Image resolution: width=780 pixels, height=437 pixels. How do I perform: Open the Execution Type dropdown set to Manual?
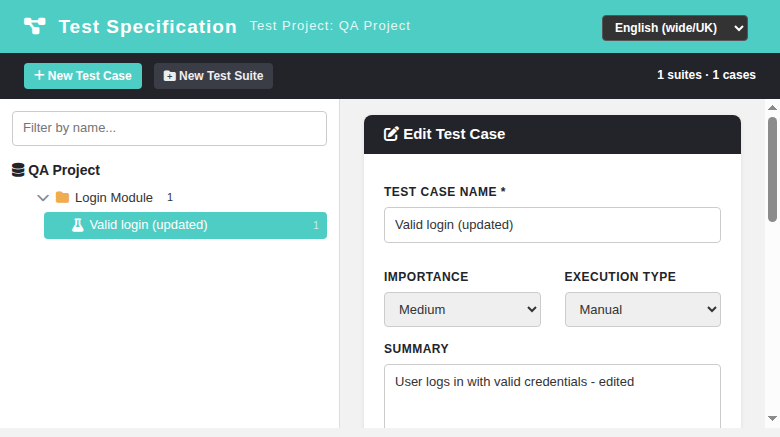pos(643,310)
